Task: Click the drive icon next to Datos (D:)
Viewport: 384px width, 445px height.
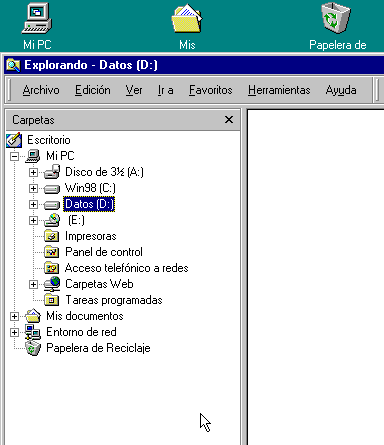Action: click(52, 205)
